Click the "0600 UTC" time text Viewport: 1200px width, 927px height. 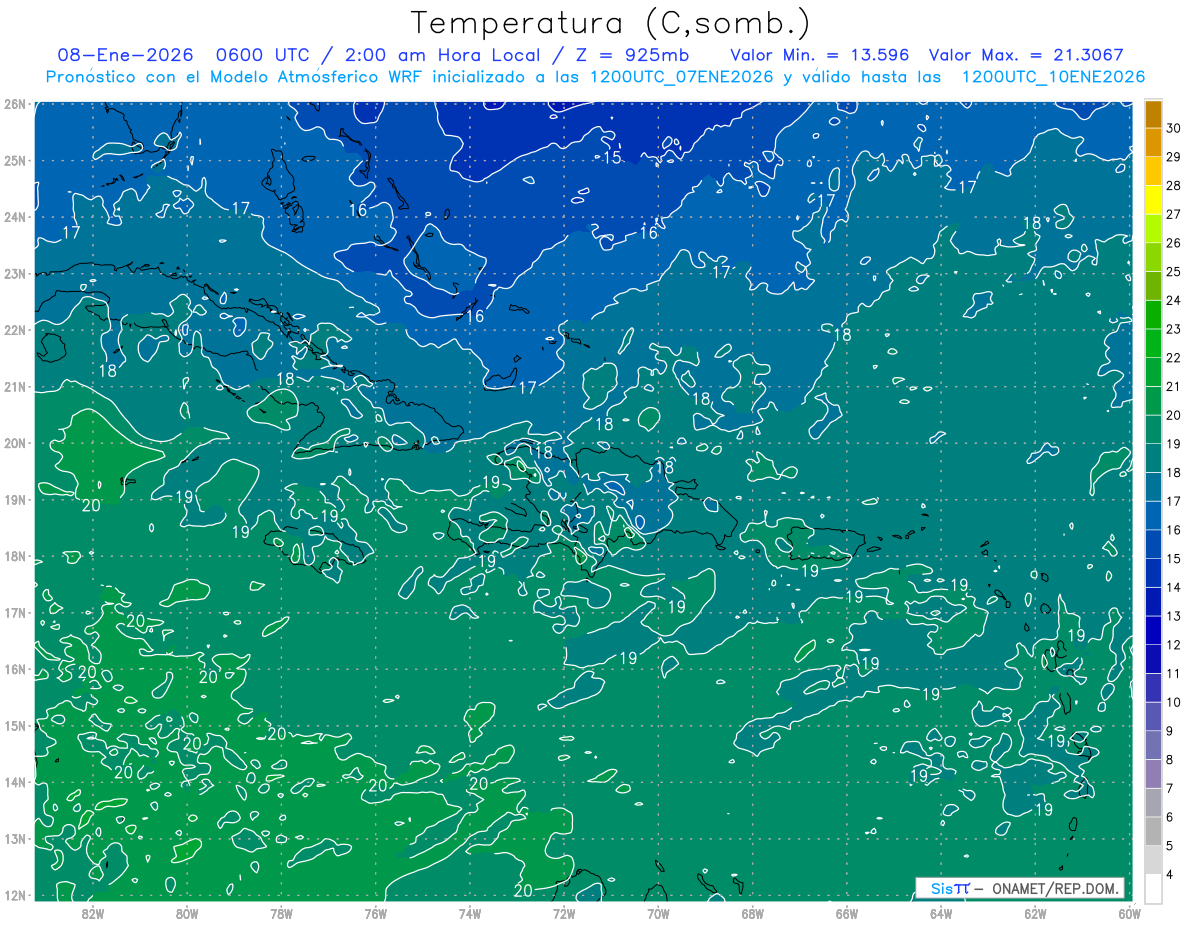pos(265,55)
